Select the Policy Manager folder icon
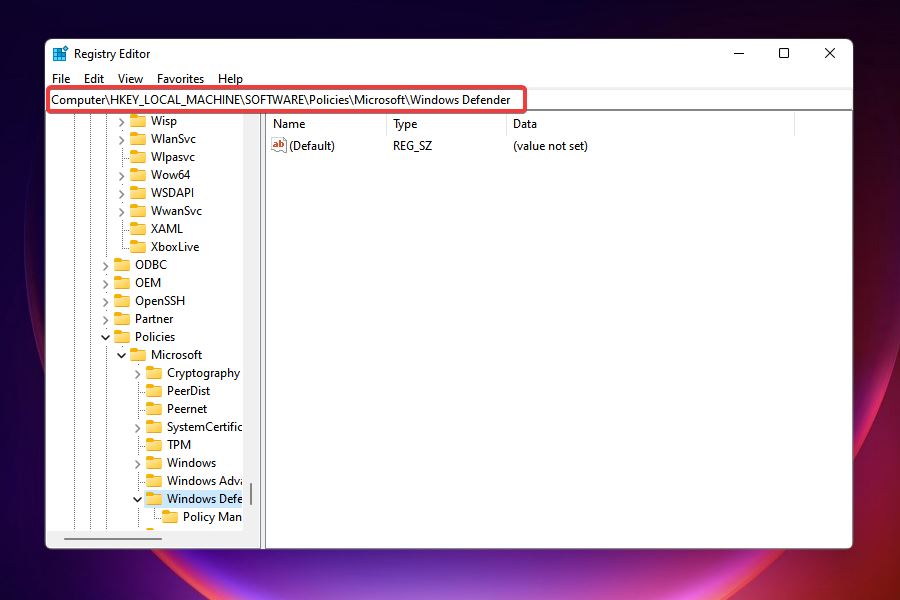The image size is (900, 600). tap(171, 516)
